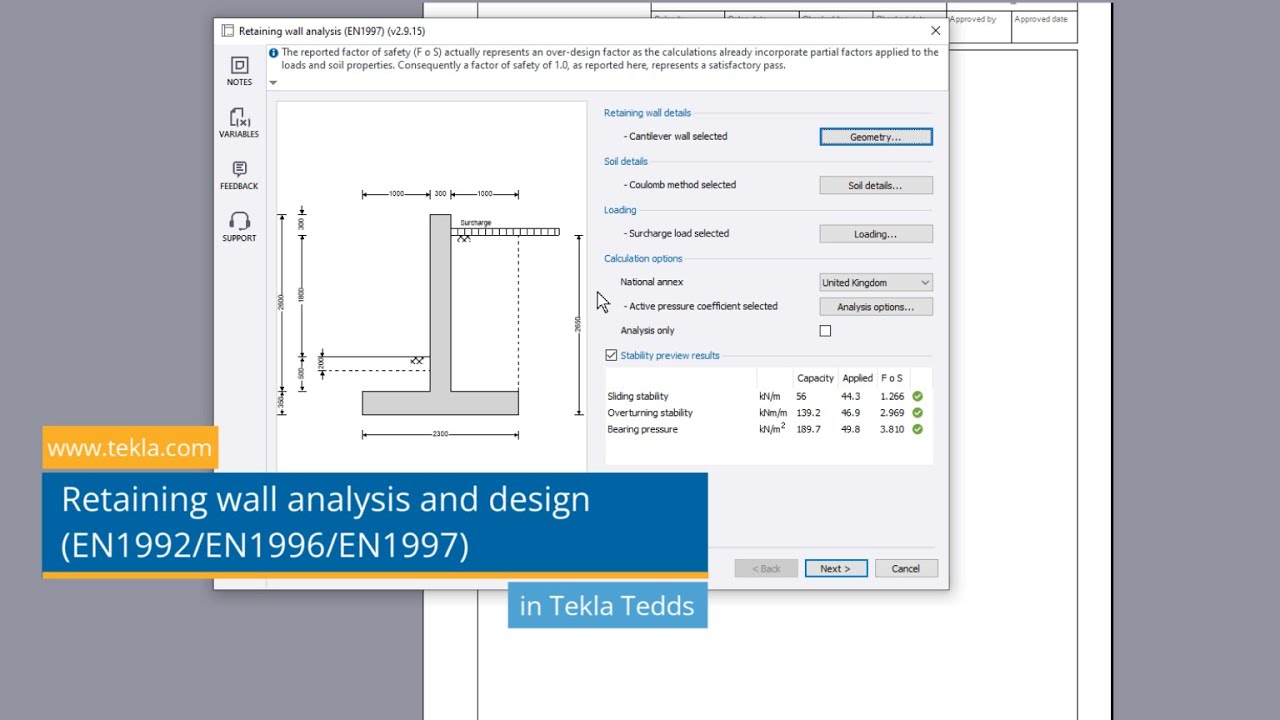Viewport: 1280px width, 720px height.
Task: Cancel the retaining wall dialog
Action: (905, 568)
